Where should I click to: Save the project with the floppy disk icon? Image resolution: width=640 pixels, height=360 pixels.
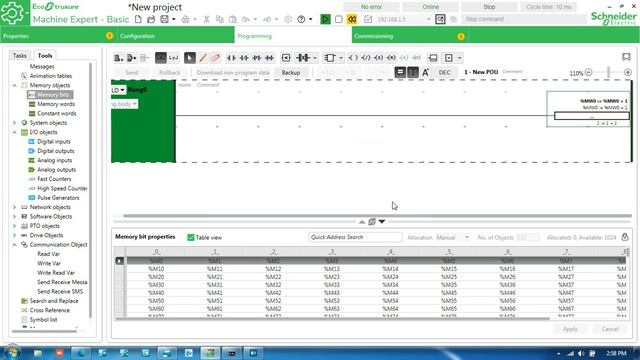tap(164, 19)
